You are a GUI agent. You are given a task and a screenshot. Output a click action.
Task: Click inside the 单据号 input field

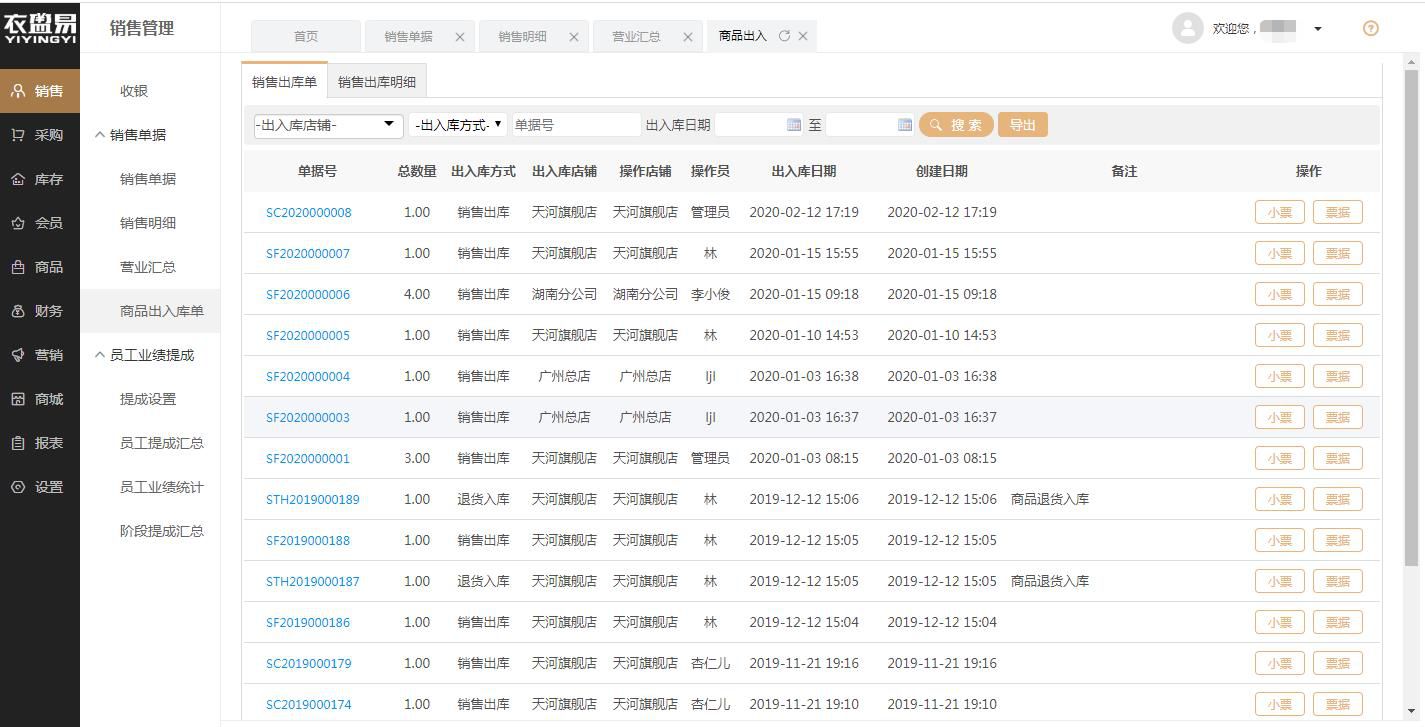(577, 124)
